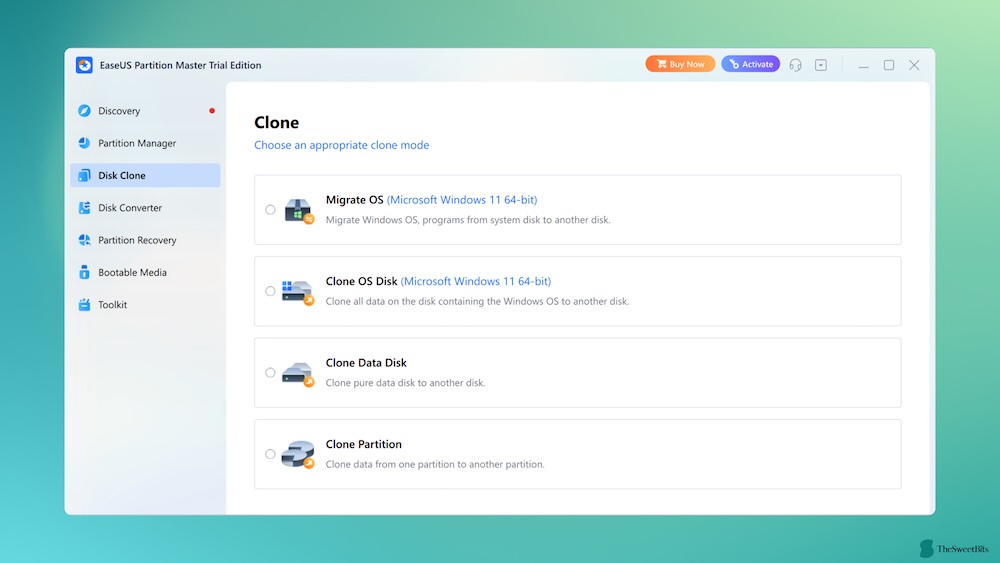Open support via the headset icon
This screenshot has height=563, width=1000.
795,65
